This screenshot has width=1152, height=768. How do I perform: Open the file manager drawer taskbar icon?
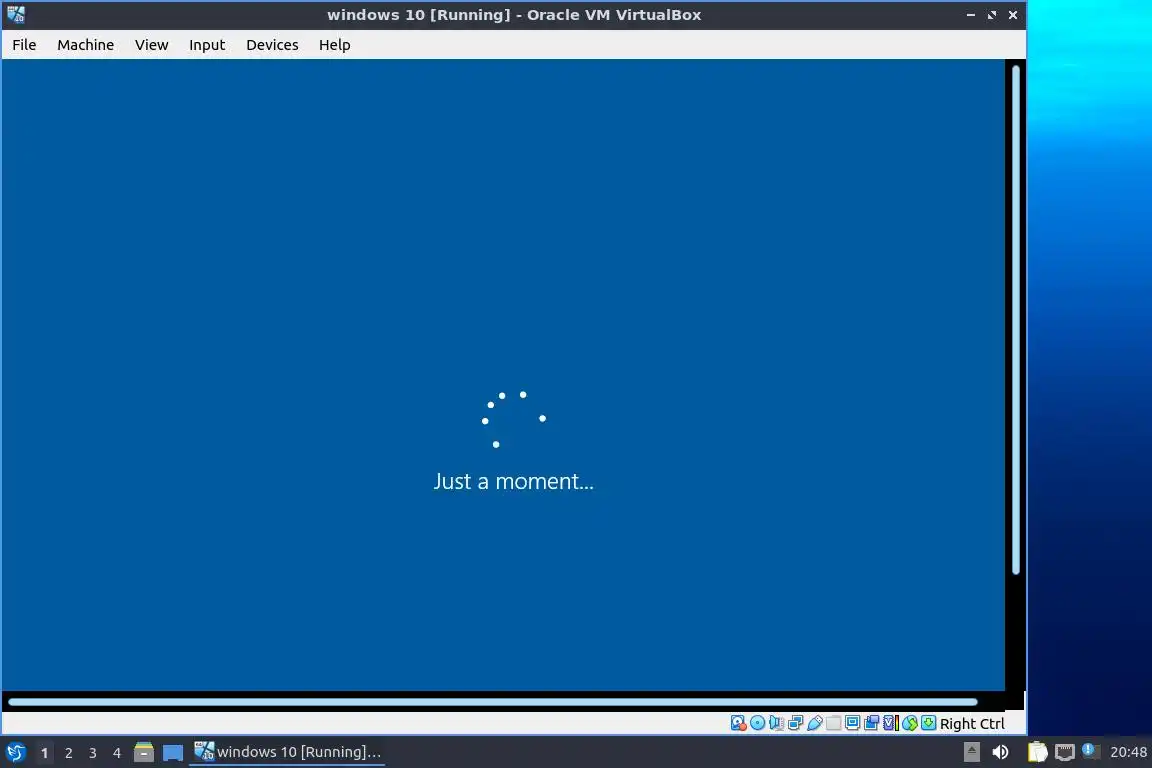(144, 752)
